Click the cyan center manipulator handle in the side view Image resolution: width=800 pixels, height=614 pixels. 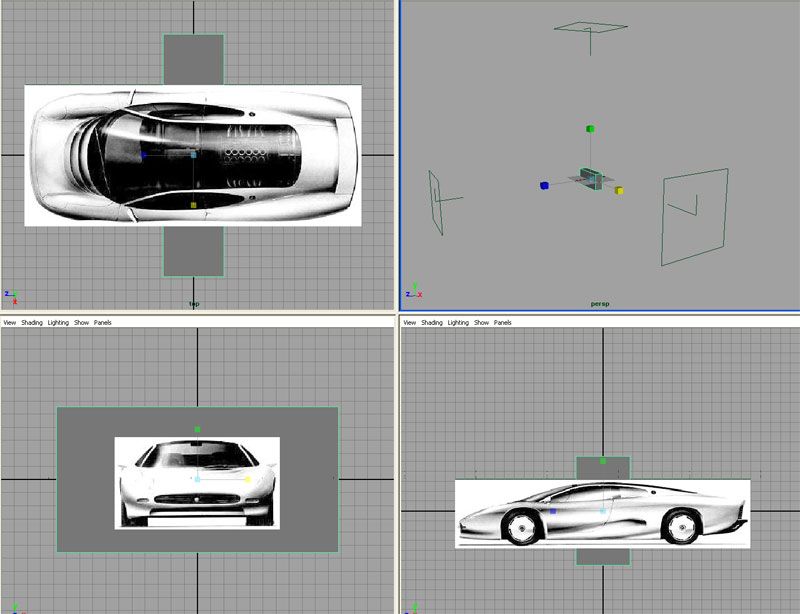pos(603,511)
